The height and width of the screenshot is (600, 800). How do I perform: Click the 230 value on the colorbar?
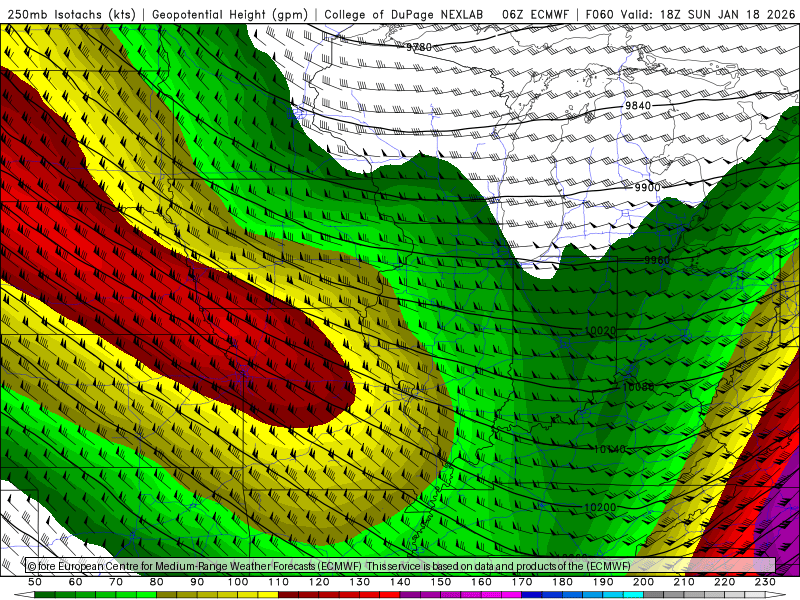tap(765, 582)
